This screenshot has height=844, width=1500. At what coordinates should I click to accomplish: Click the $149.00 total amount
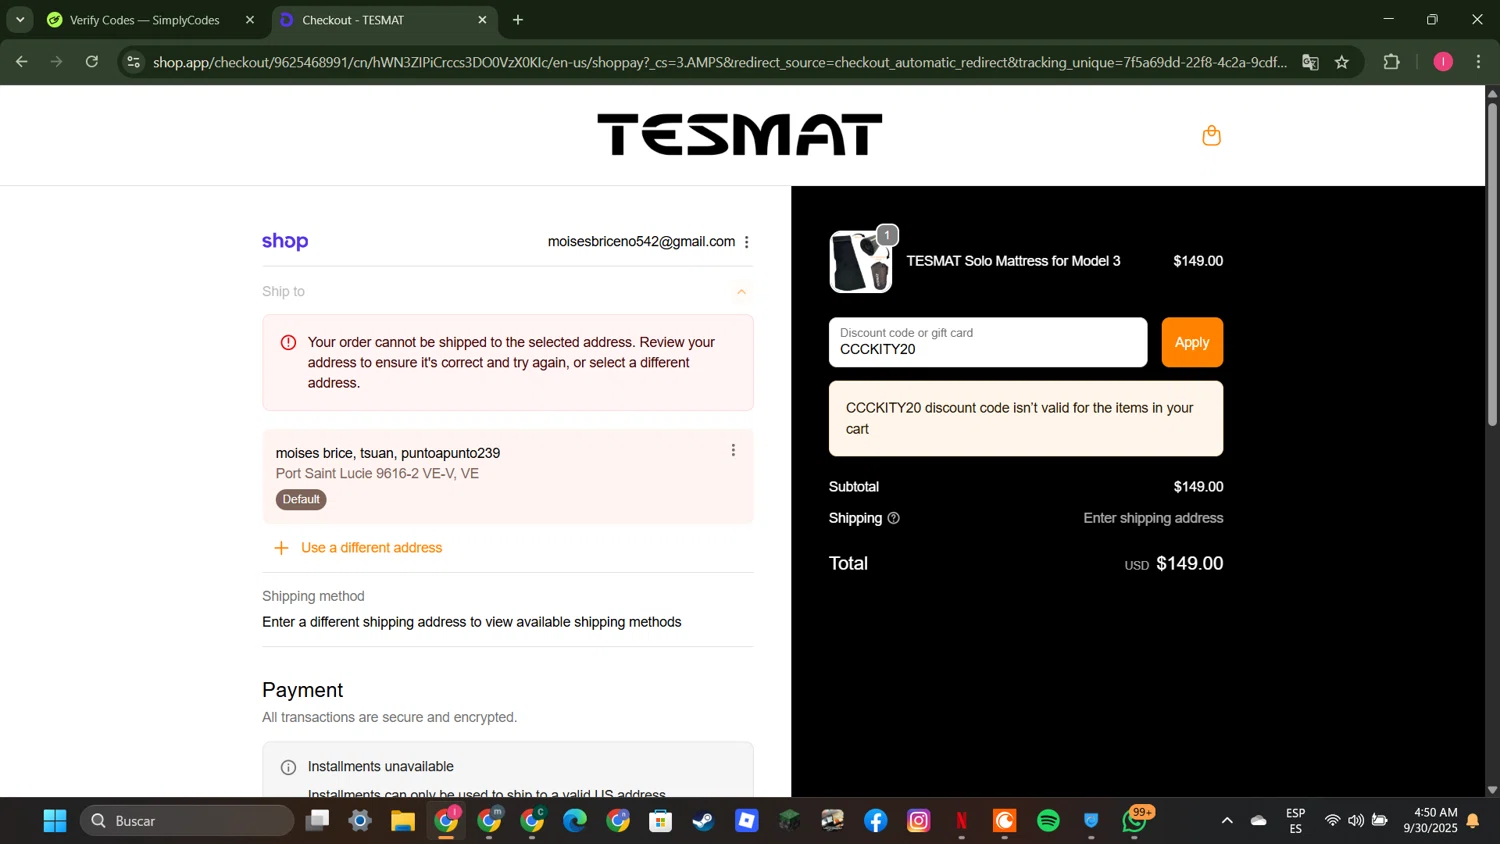point(1189,564)
